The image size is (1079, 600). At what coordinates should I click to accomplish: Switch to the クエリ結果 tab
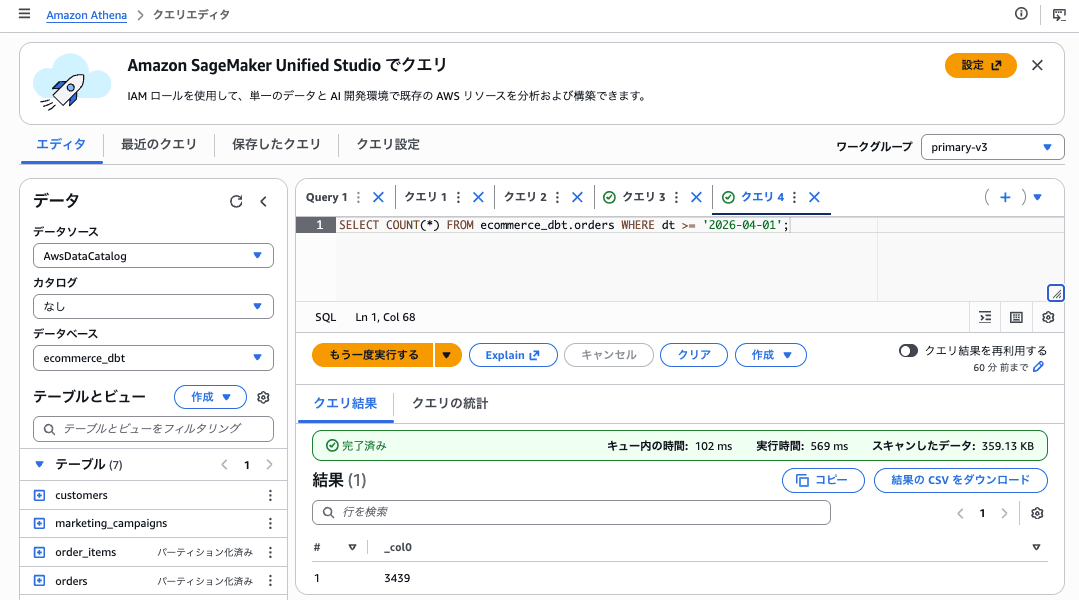coord(345,403)
